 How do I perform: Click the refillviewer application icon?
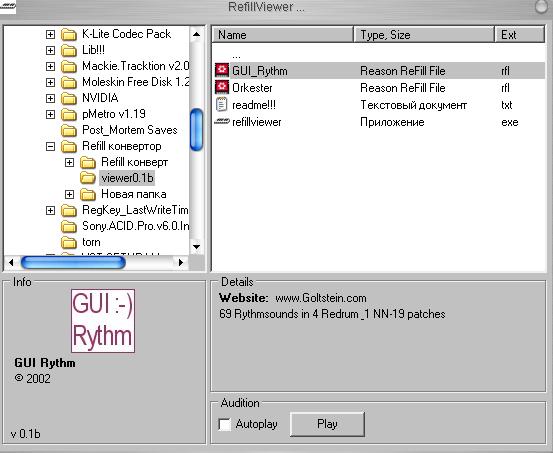[222, 122]
